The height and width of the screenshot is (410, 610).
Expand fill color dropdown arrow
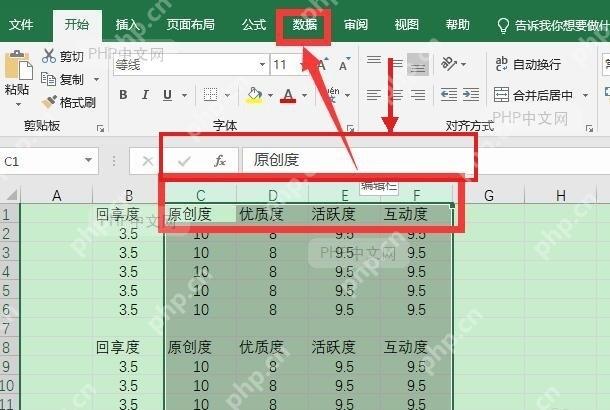coord(270,95)
